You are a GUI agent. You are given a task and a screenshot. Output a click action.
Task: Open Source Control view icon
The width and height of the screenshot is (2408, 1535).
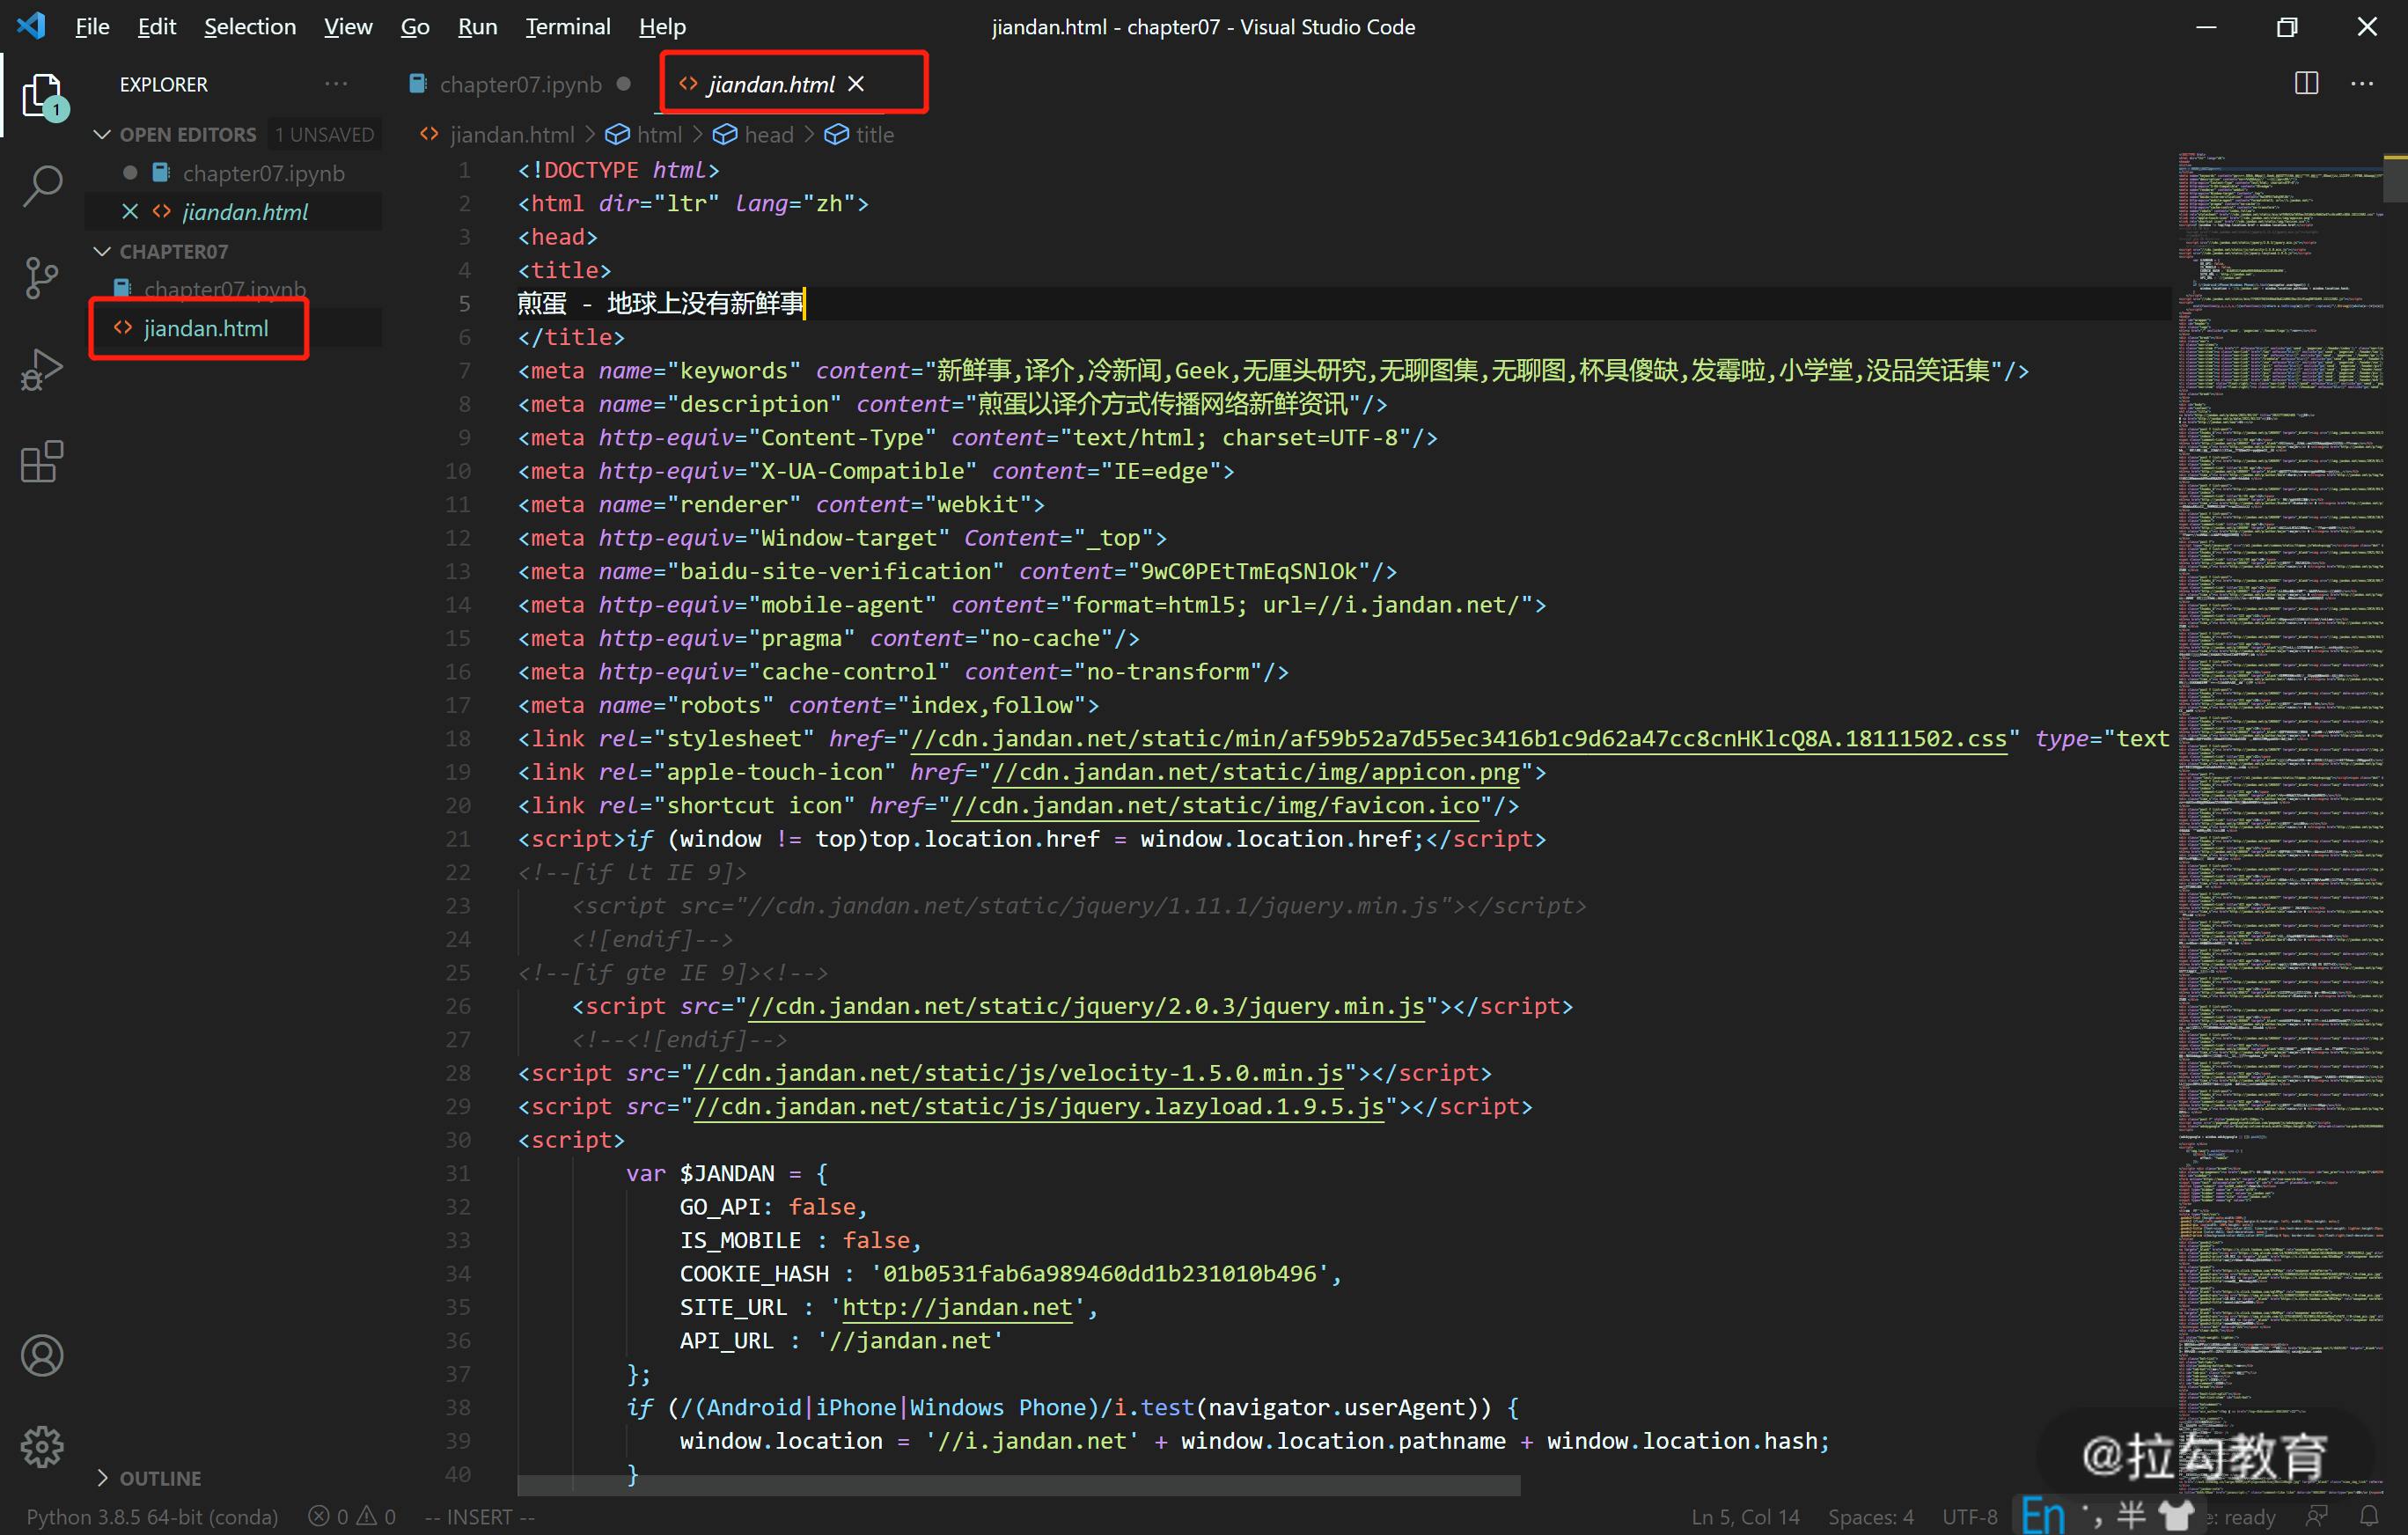pos(42,278)
